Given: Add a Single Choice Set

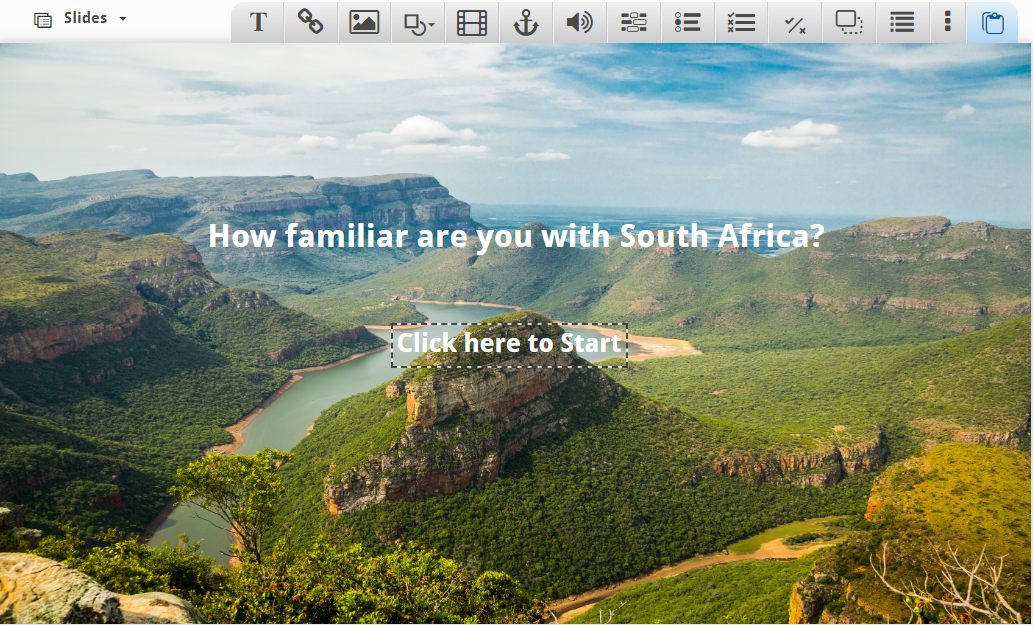Looking at the screenshot, I should [687, 22].
